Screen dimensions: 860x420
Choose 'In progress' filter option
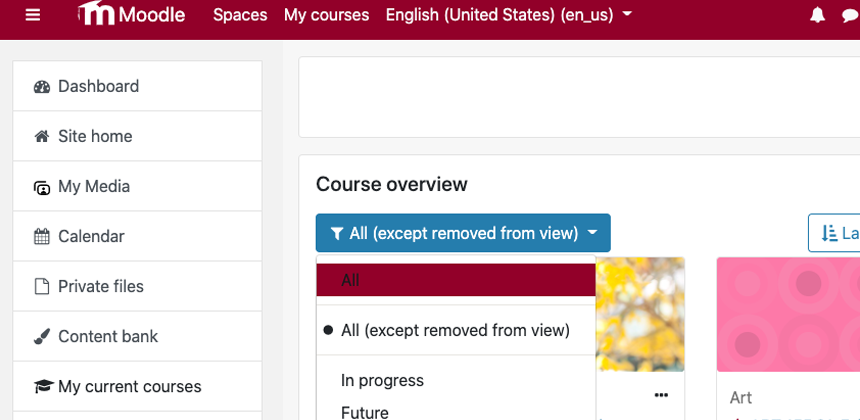coord(382,380)
